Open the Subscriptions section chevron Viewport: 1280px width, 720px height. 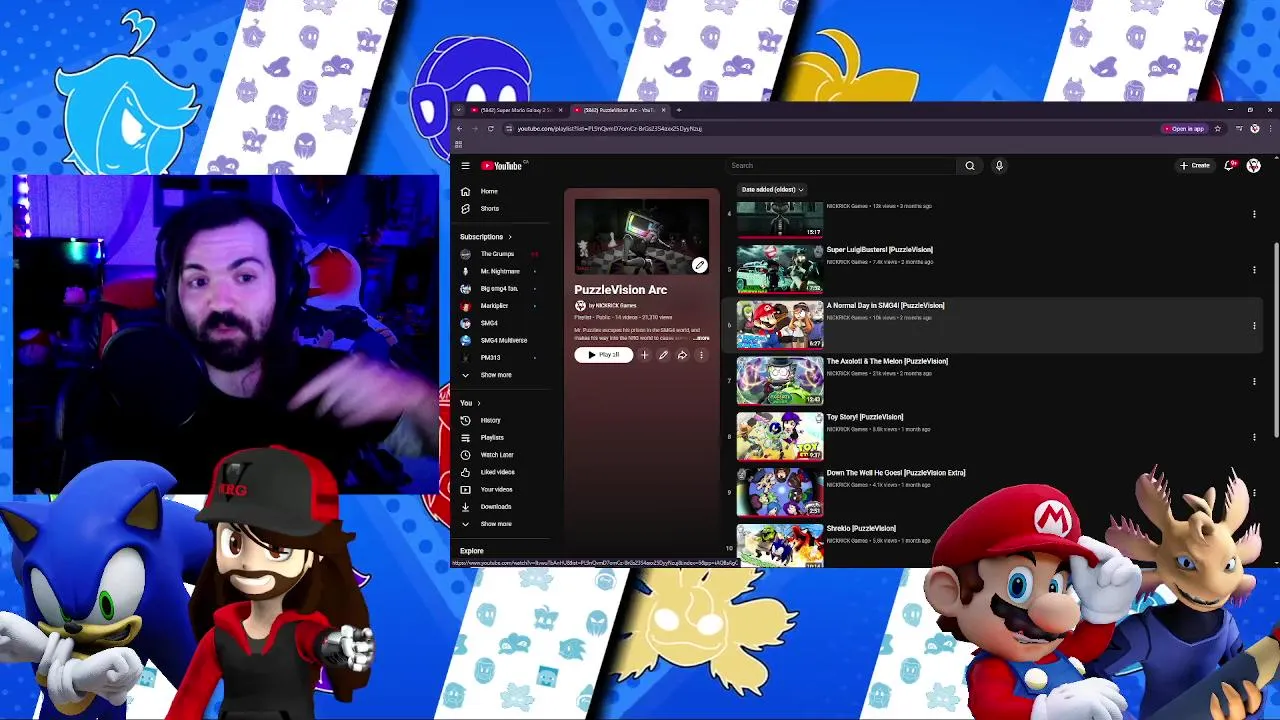pyautogui.click(x=510, y=237)
